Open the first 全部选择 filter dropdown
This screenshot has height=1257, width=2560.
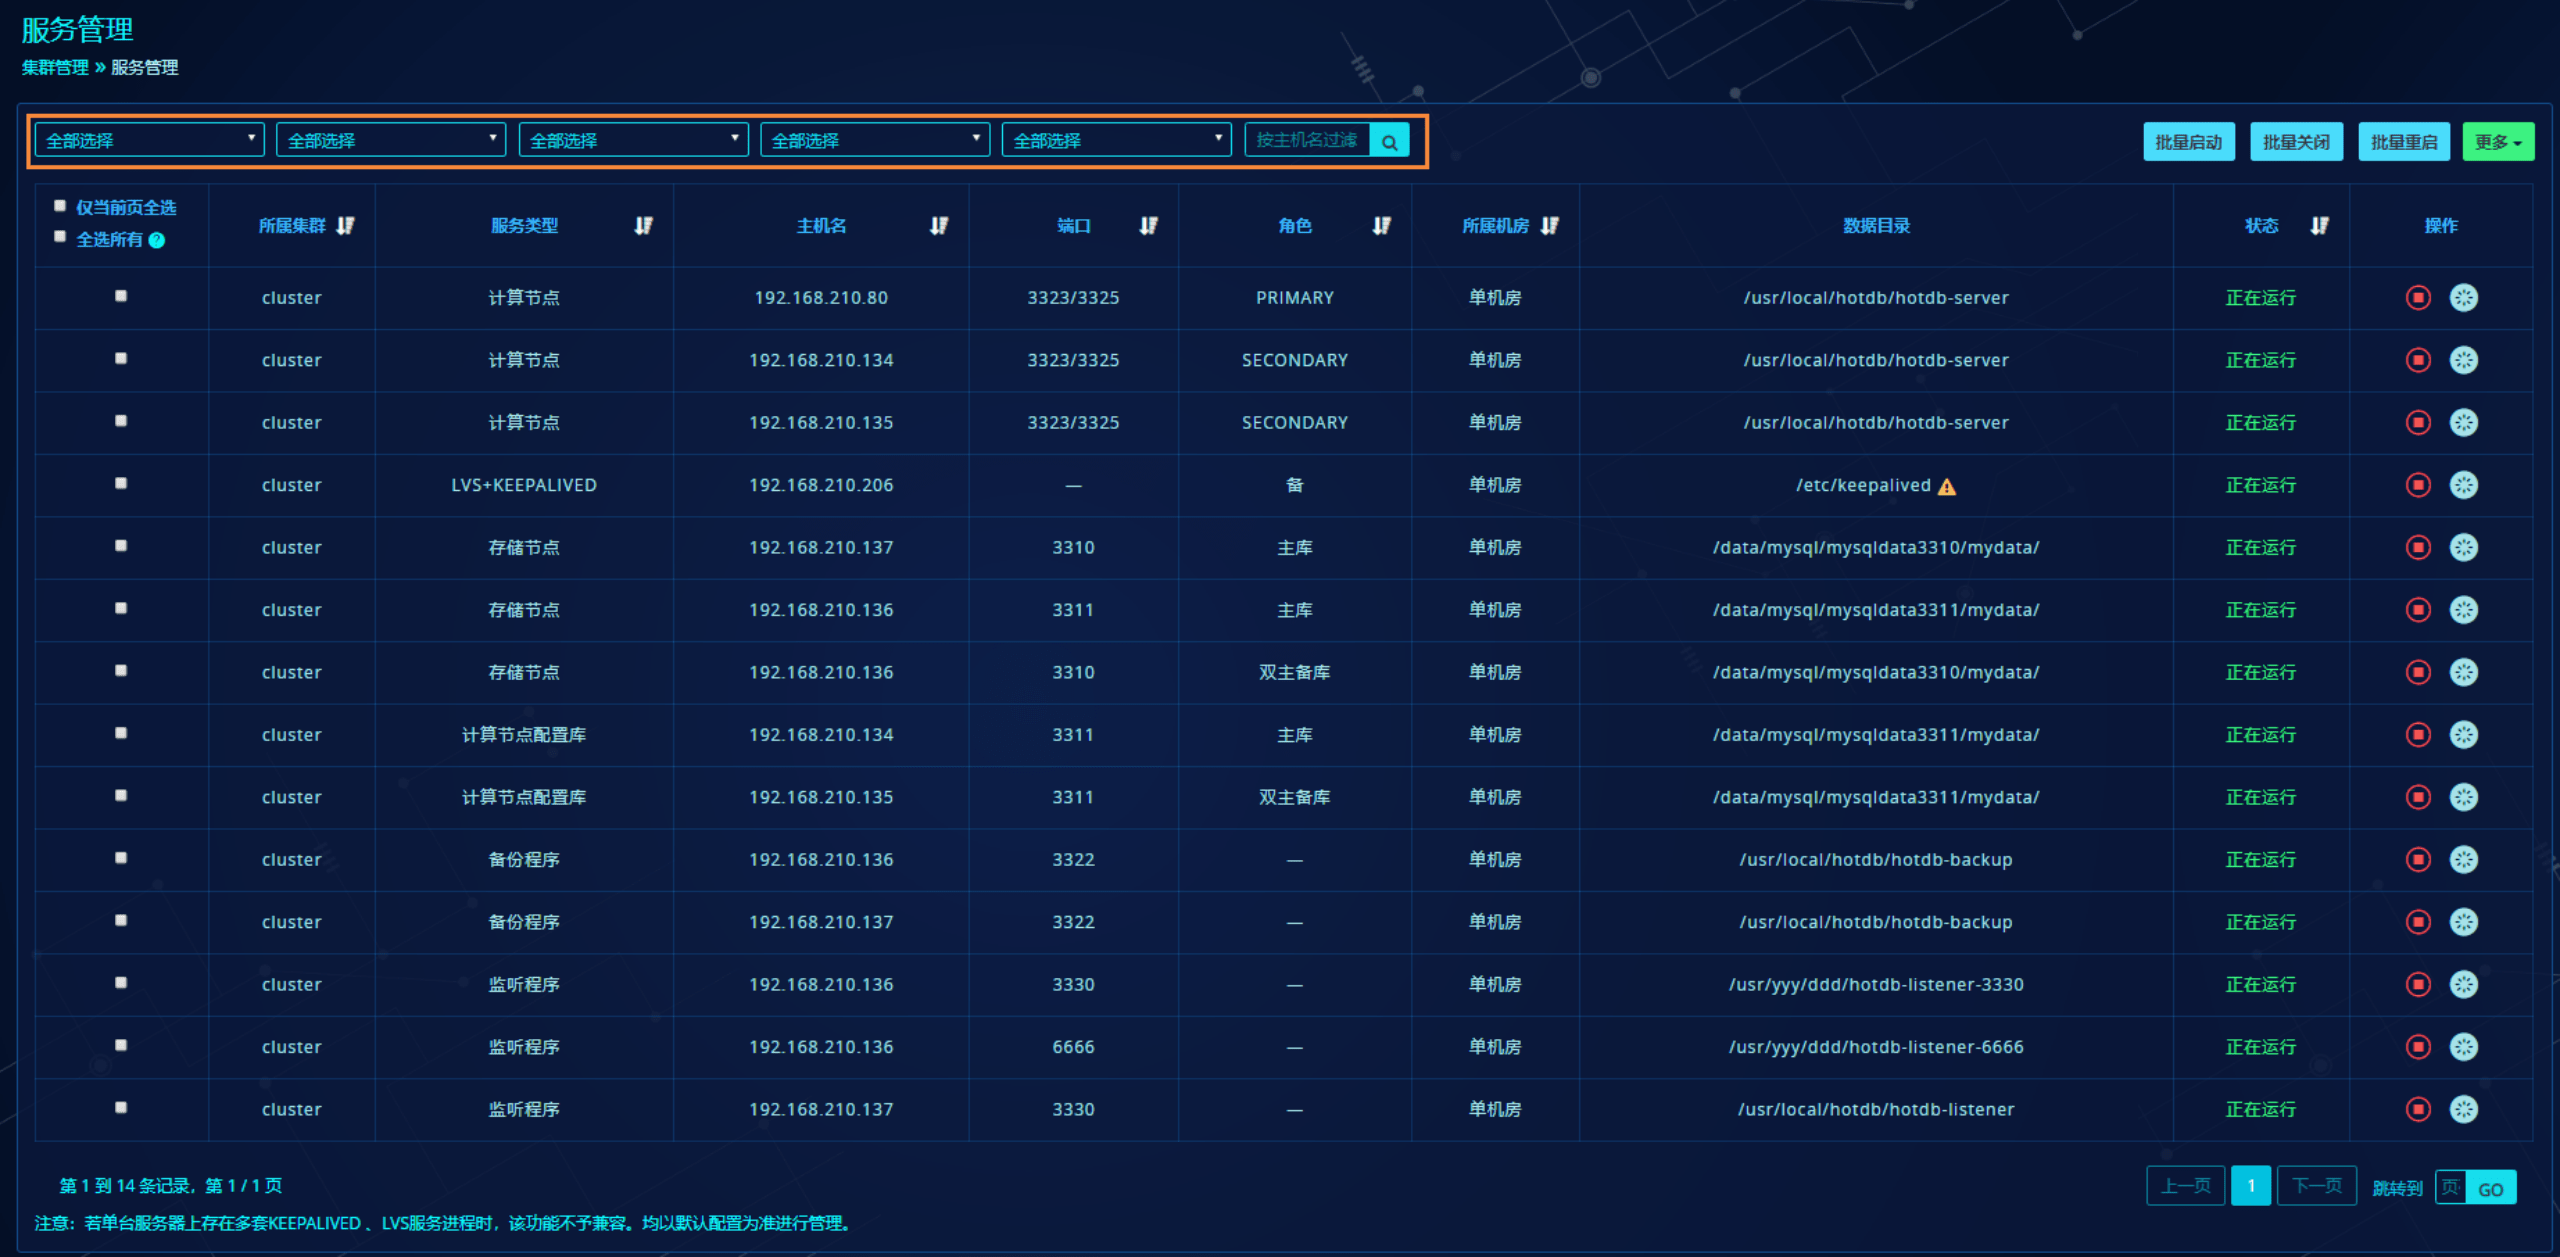tap(149, 140)
